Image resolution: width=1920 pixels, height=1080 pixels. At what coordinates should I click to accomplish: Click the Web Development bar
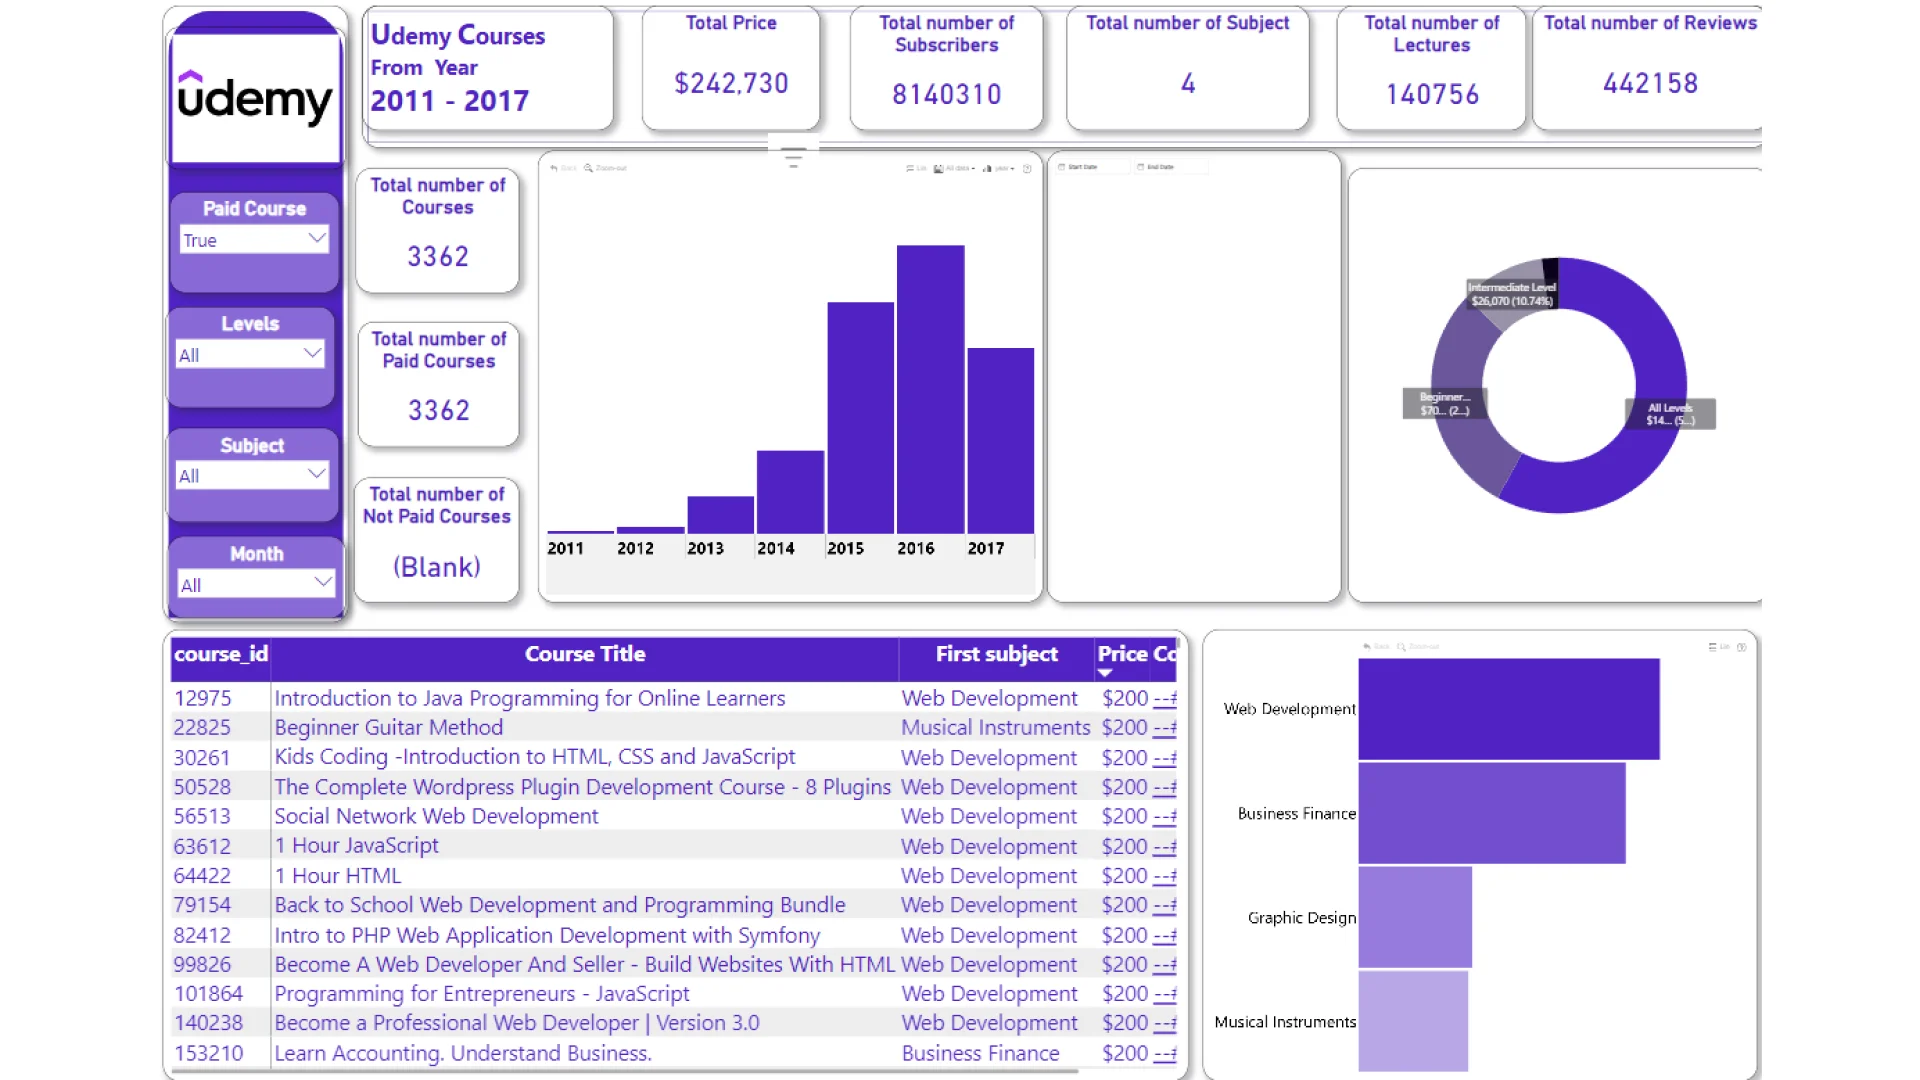pyautogui.click(x=1509, y=709)
